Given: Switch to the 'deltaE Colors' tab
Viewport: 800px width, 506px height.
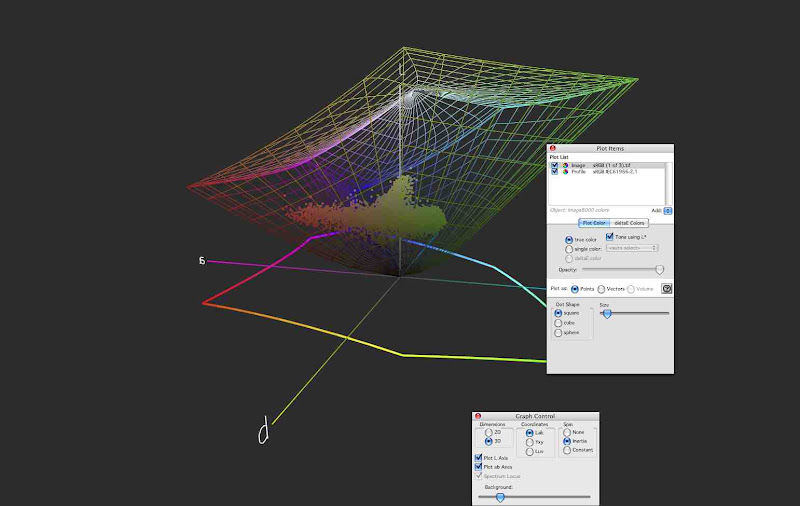Looking at the screenshot, I should [629, 223].
